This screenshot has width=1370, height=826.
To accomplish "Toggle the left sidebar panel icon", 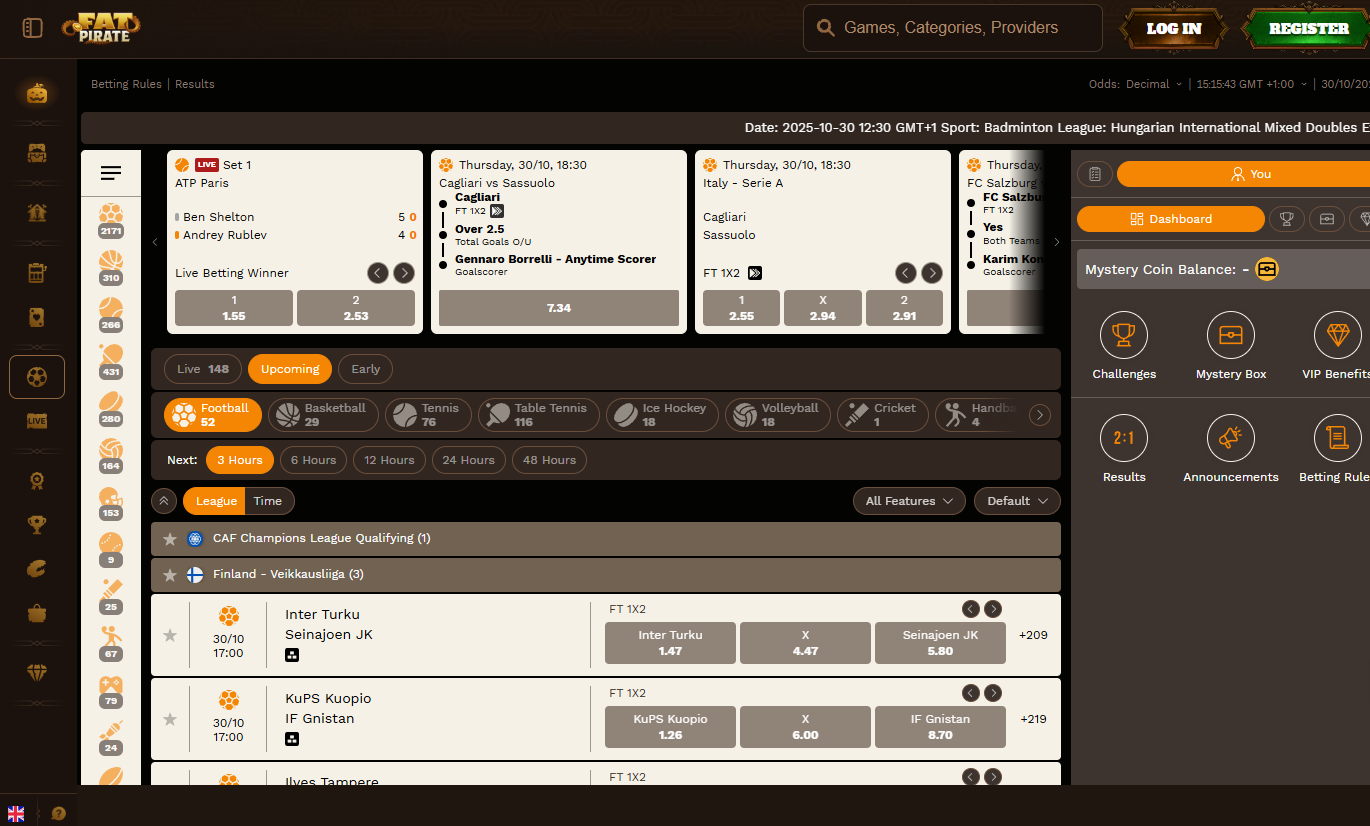I will [33, 28].
